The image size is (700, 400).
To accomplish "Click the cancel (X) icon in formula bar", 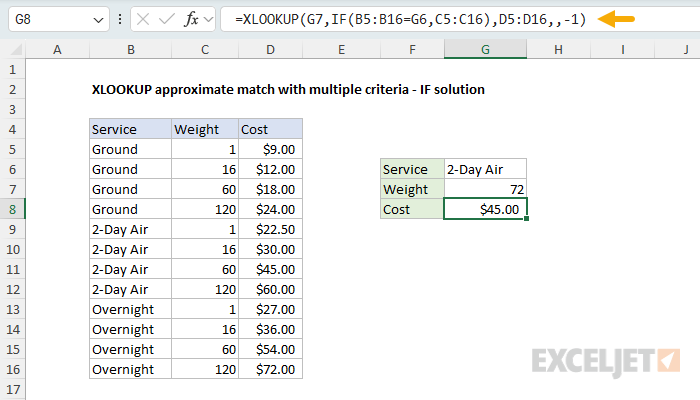I will pos(143,19).
